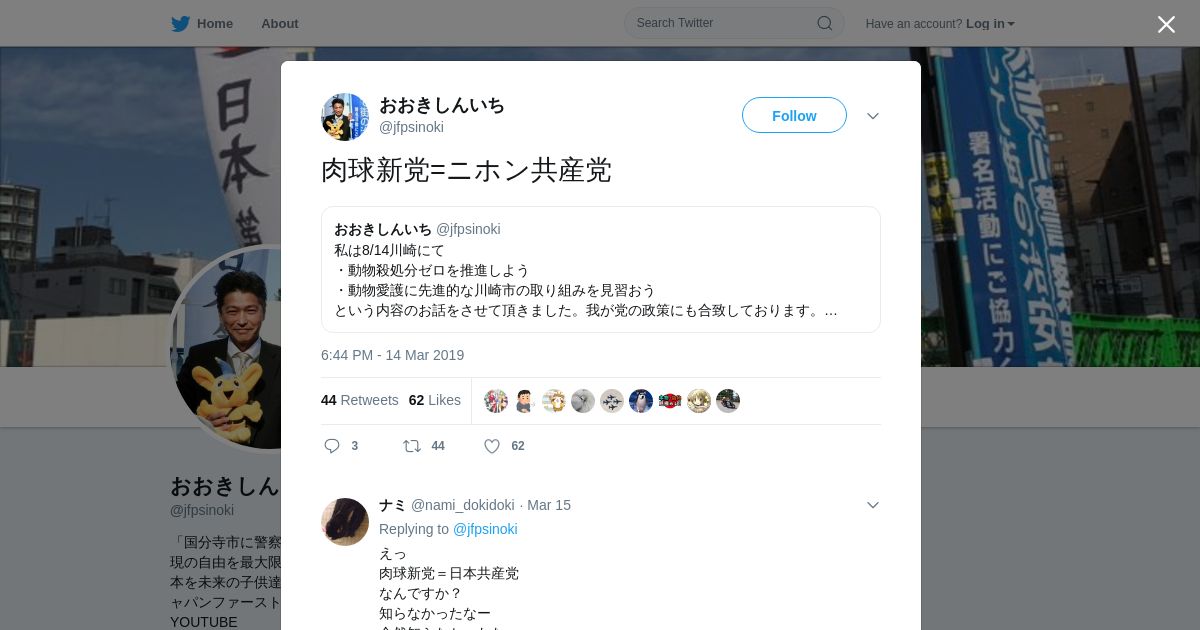Click the retweet icon under the tweet

[412, 446]
